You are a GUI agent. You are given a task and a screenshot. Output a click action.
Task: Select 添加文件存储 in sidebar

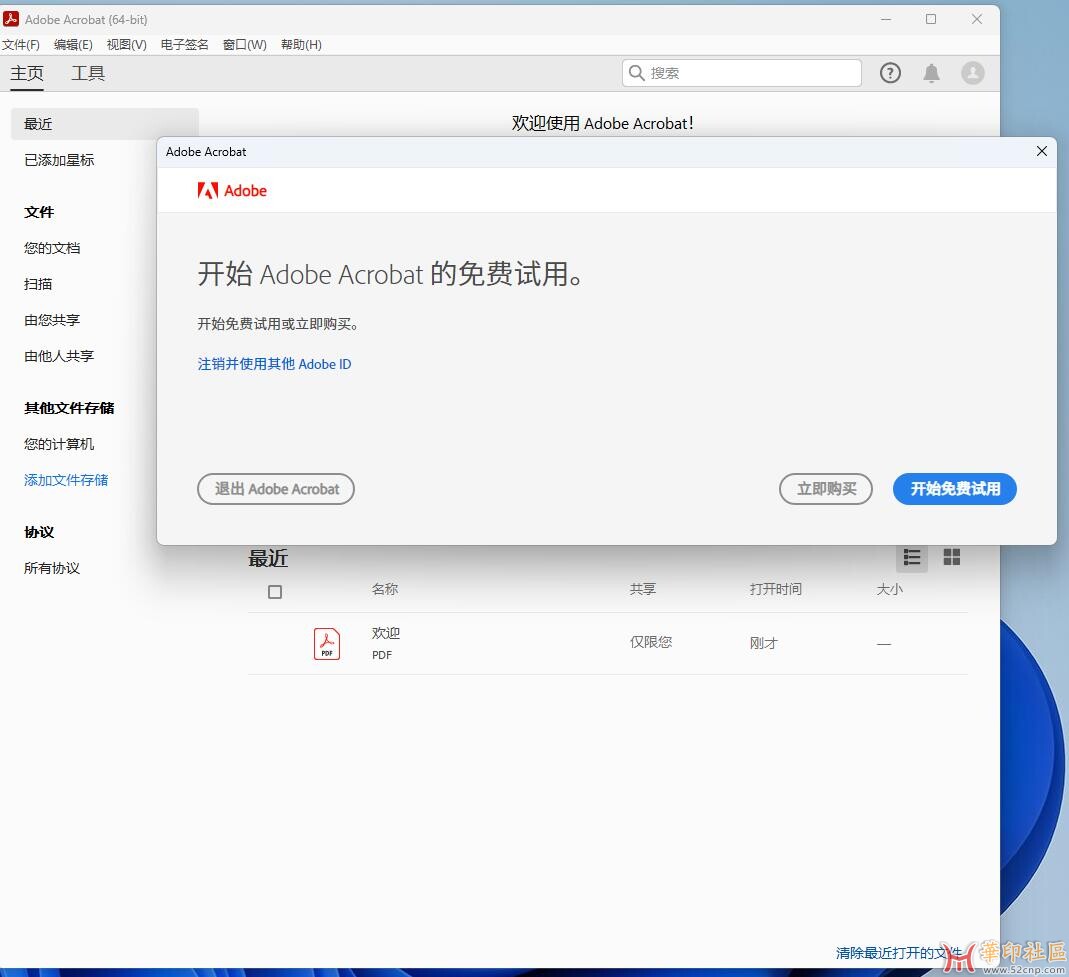pyautogui.click(x=66, y=480)
